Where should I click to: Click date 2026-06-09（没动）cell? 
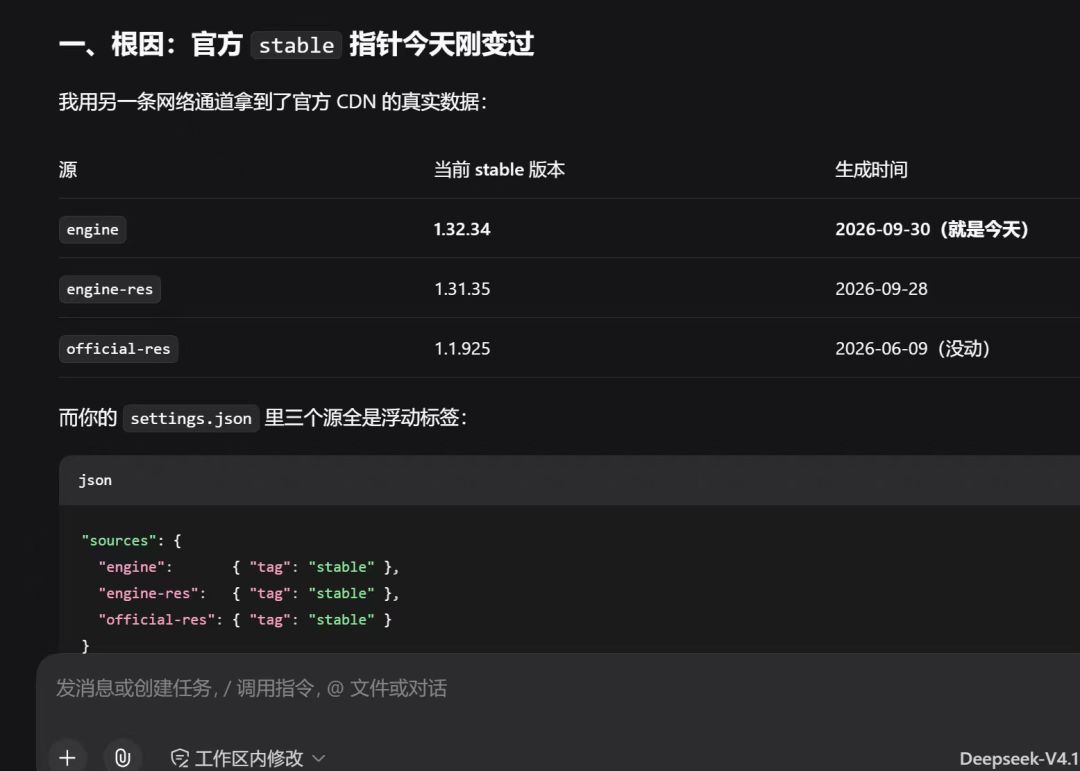pos(913,349)
